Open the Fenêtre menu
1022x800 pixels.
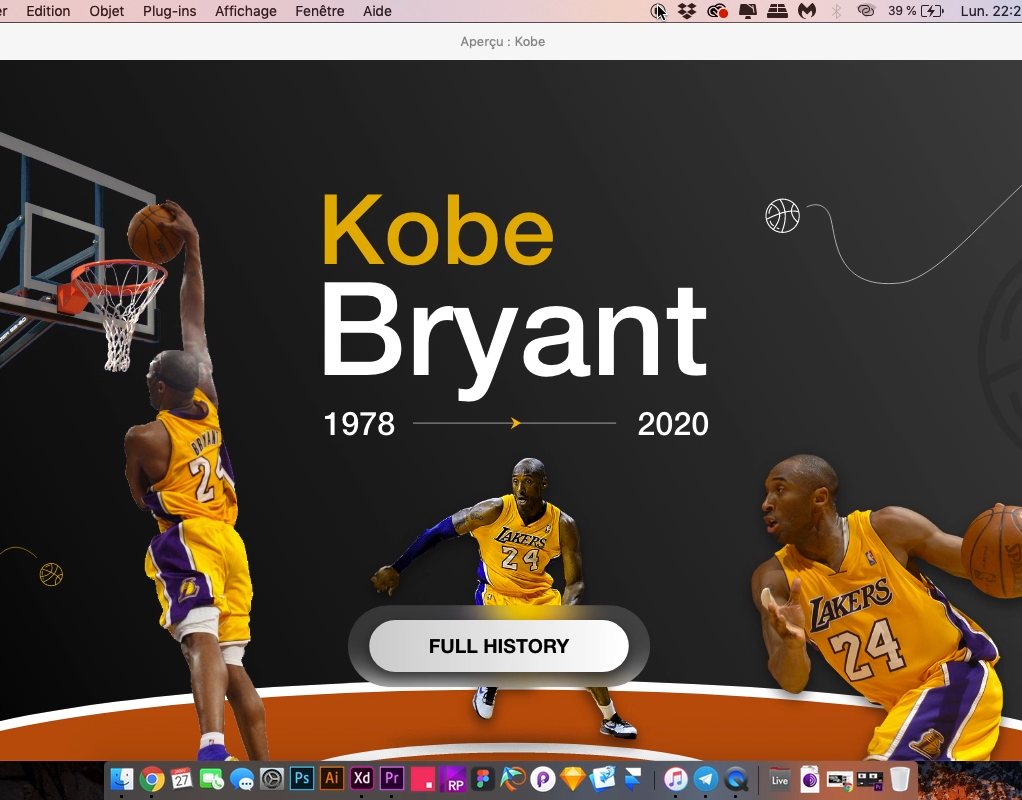click(319, 11)
